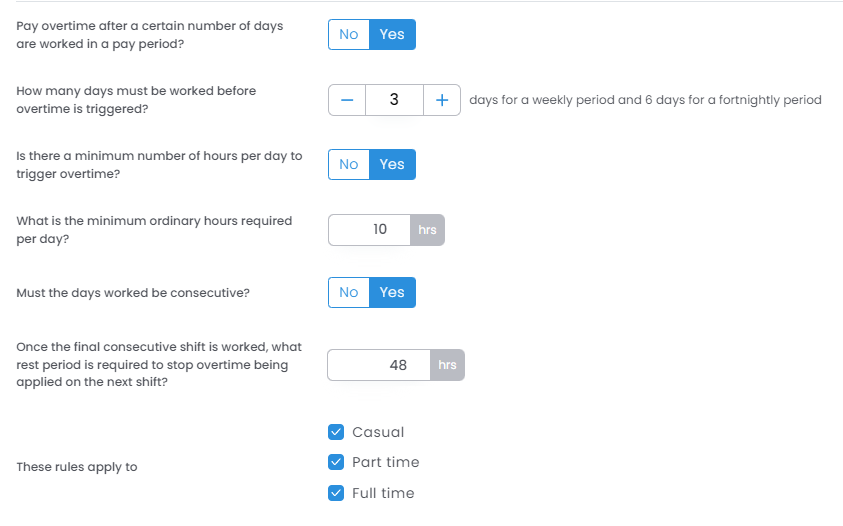Click the 'Must the days worked be consecutive?' label

(x=133, y=293)
